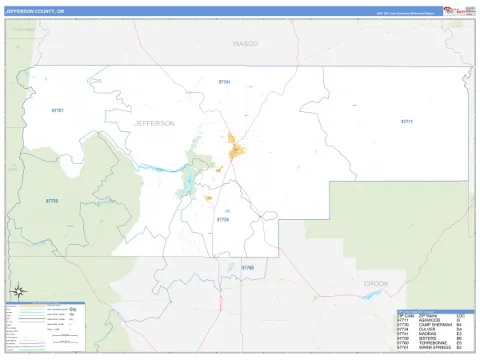Viewport: 480px width, 360px height.
Task: Select the 97761 ZIP label on the map
Action: pos(58,110)
